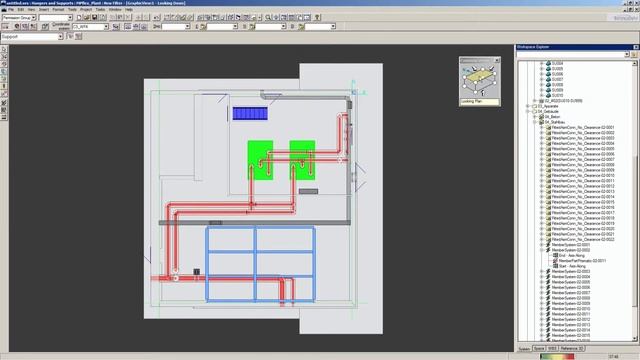640x360 pixels.
Task: Open the View menu
Action: click(x=31, y=9)
